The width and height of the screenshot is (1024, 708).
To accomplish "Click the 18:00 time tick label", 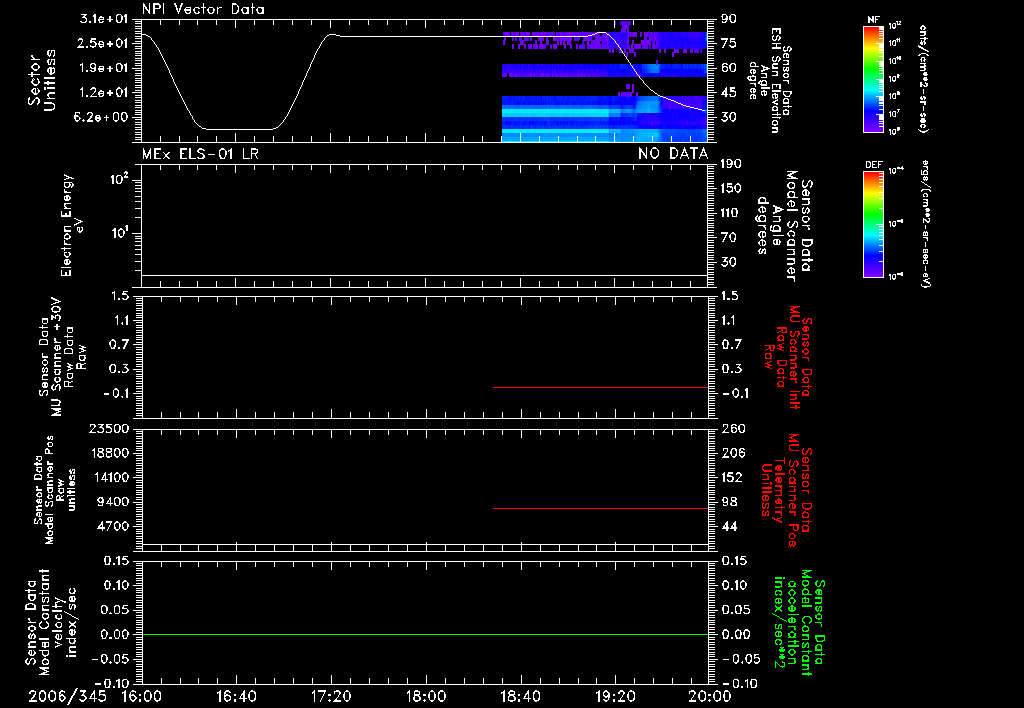I will pyautogui.click(x=426, y=696).
